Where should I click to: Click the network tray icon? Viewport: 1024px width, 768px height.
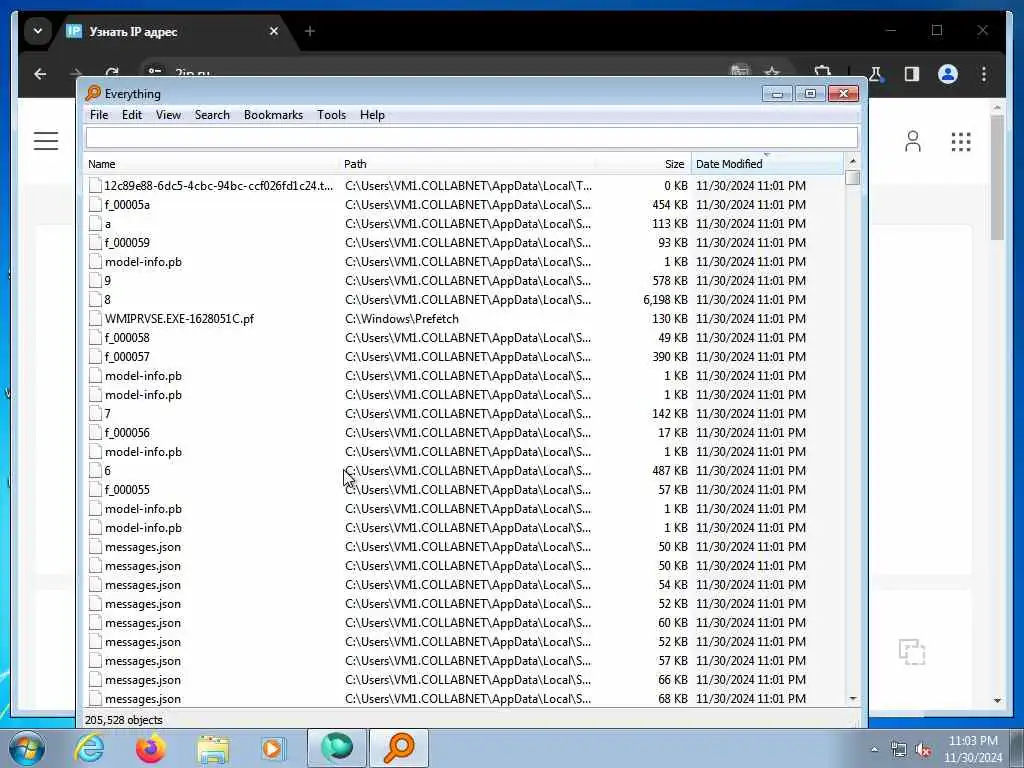[x=899, y=750]
